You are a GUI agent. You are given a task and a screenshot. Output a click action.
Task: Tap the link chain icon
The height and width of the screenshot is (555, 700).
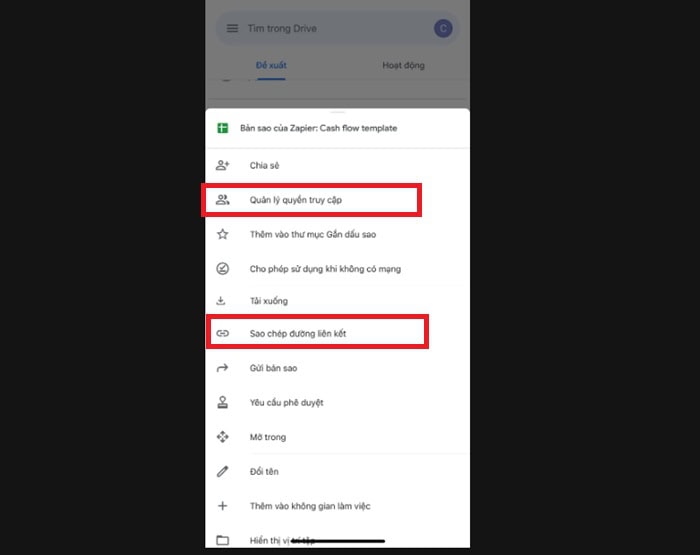coord(222,333)
